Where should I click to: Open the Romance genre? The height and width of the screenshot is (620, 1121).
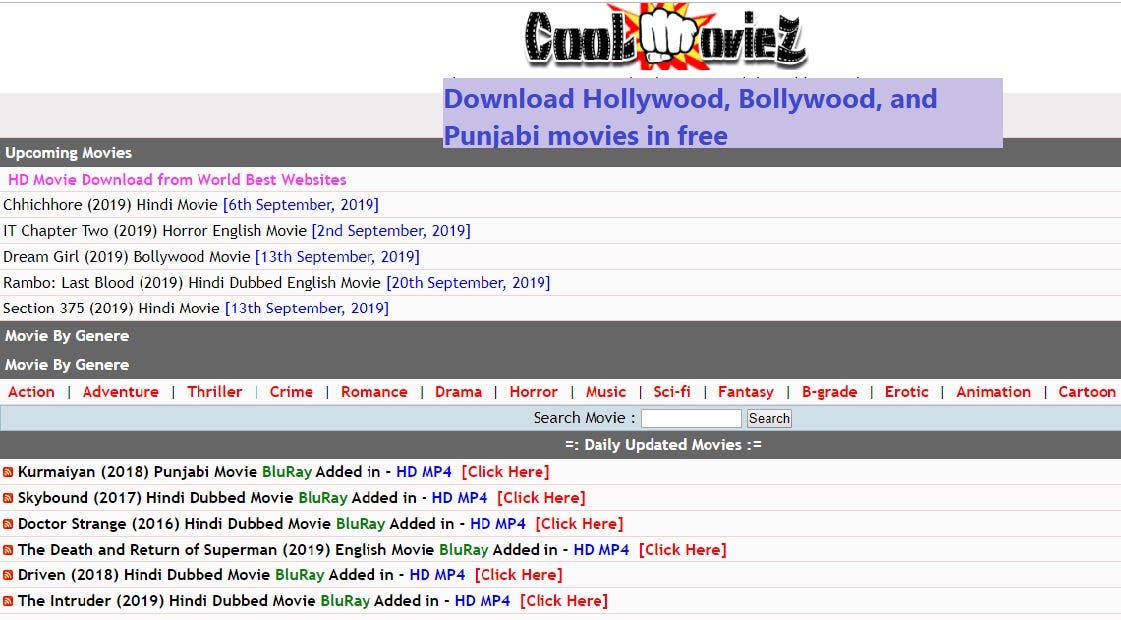point(374,392)
